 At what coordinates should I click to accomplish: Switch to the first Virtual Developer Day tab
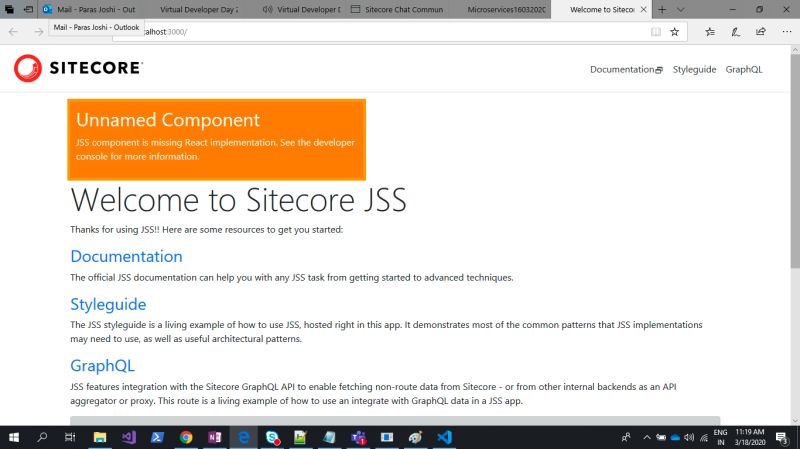(x=198, y=9)
